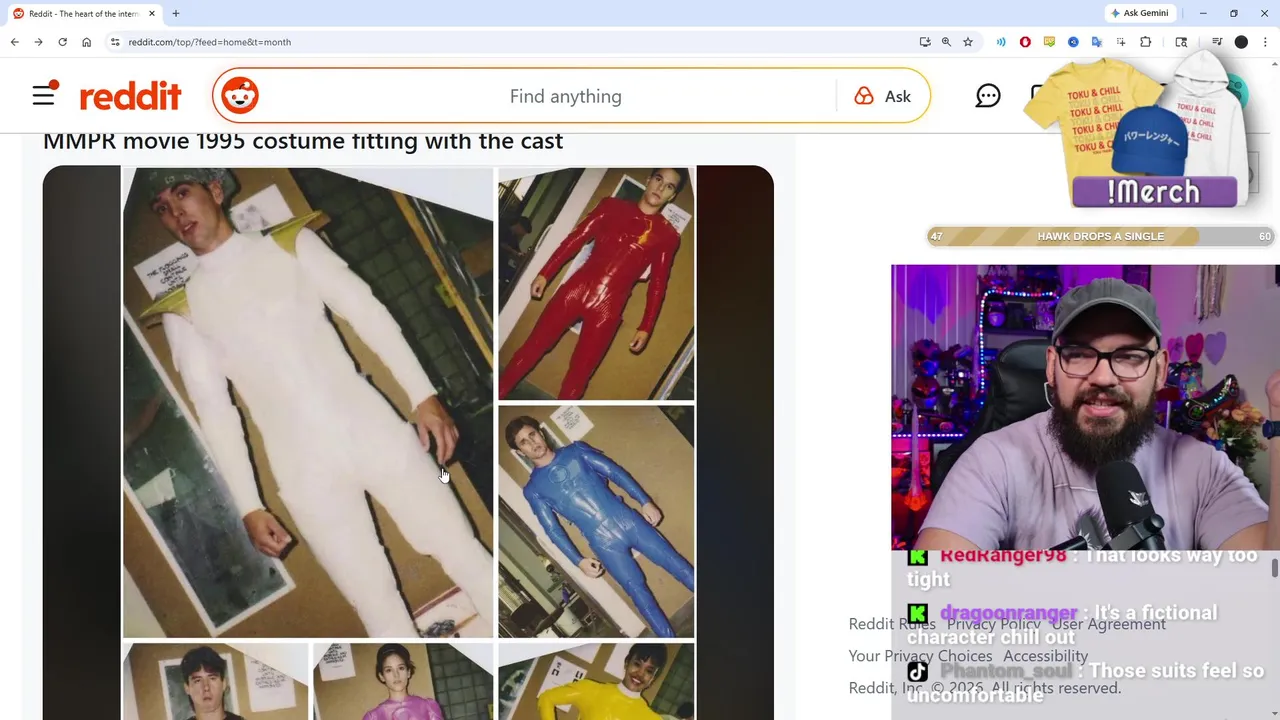This screenshot has width=1280, height=720.
Task: Click the address bar URL
Action: click(210, 42)
